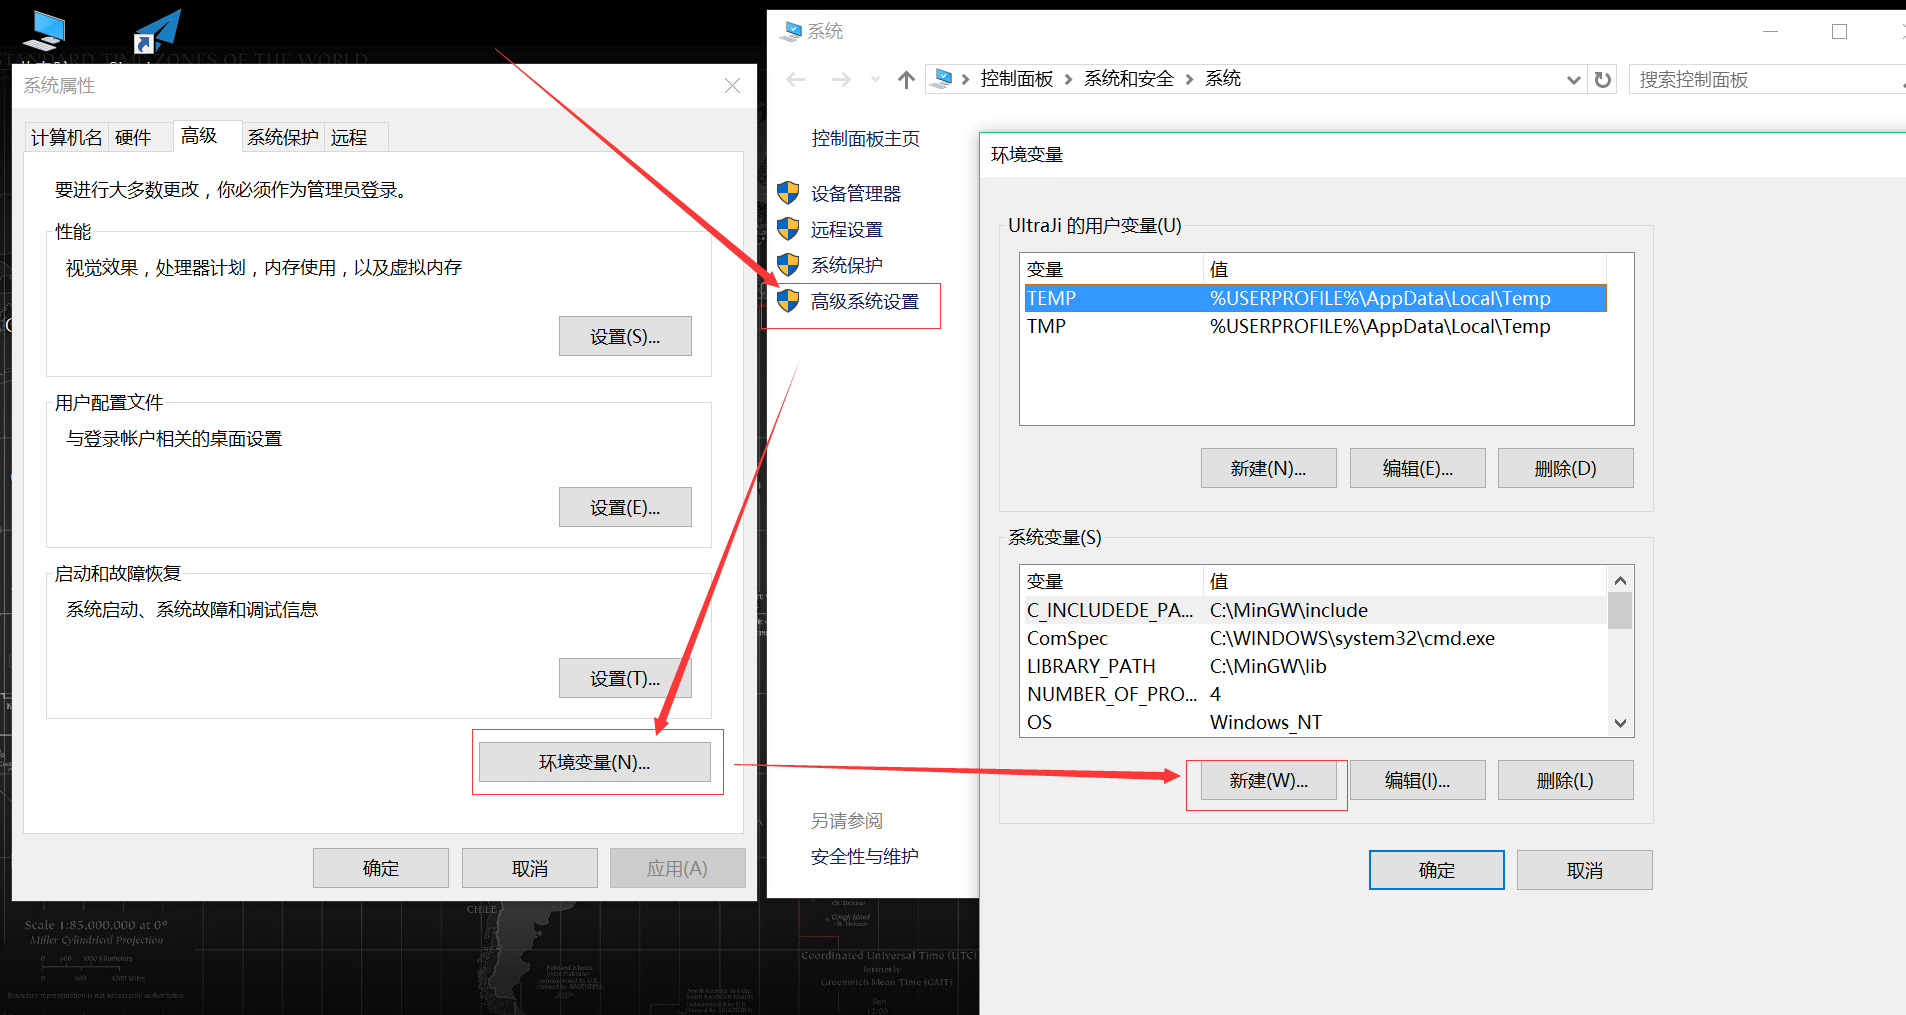Click the computer icon in address bar

(x=941, y=78)
